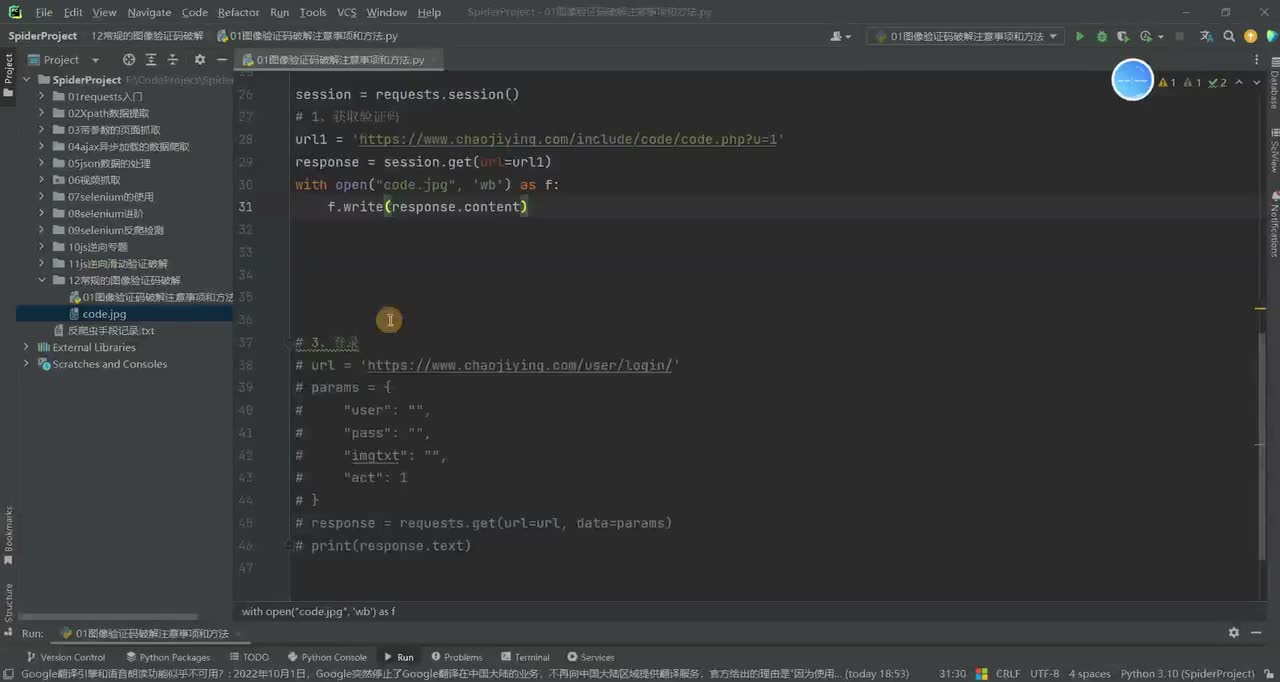Expand External Libraries node
This screenshot has width=1280, height=682.
[x=27, y=347]
